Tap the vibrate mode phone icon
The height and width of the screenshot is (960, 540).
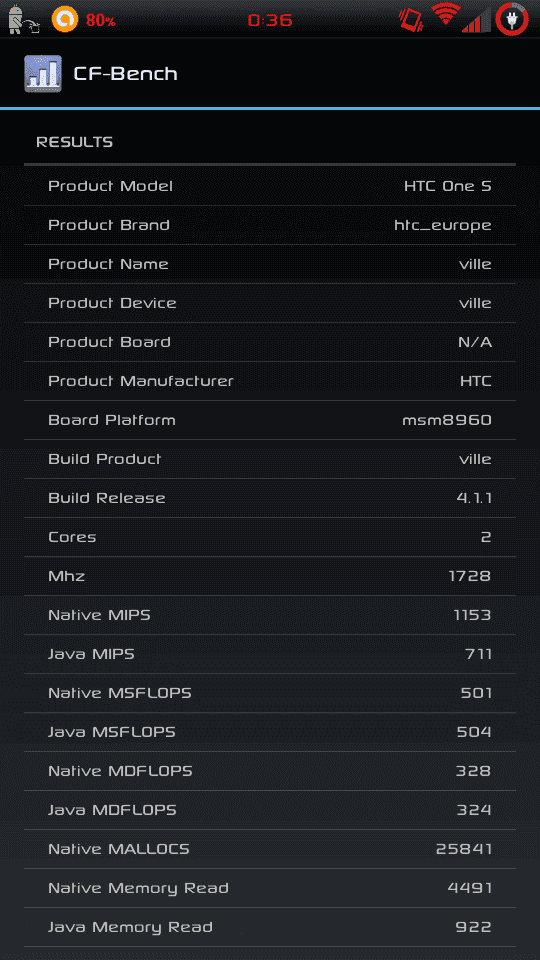point(411,20)
